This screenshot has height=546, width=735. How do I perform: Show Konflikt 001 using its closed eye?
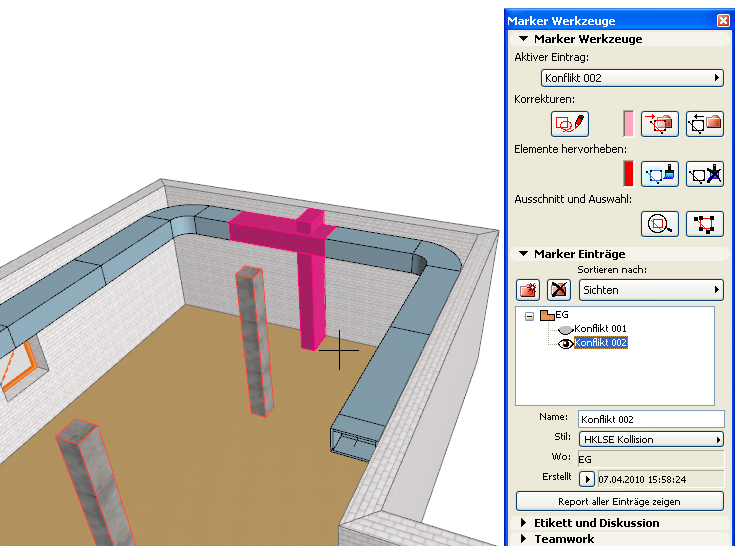(x=566, y=329)
